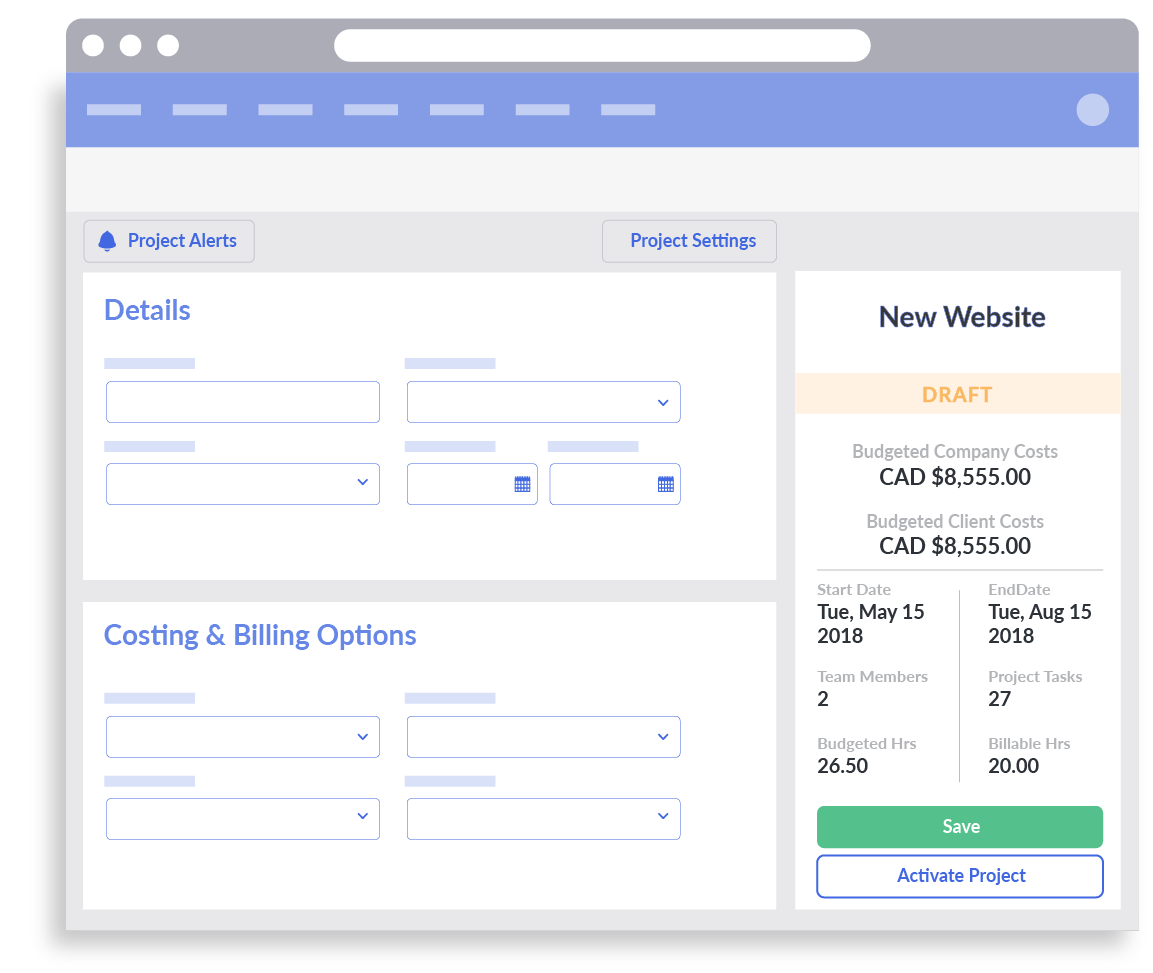The height and width of the screenshot is (973, 1153).
Task: Open the second date field calendar icon
Action: click(665, 484)
